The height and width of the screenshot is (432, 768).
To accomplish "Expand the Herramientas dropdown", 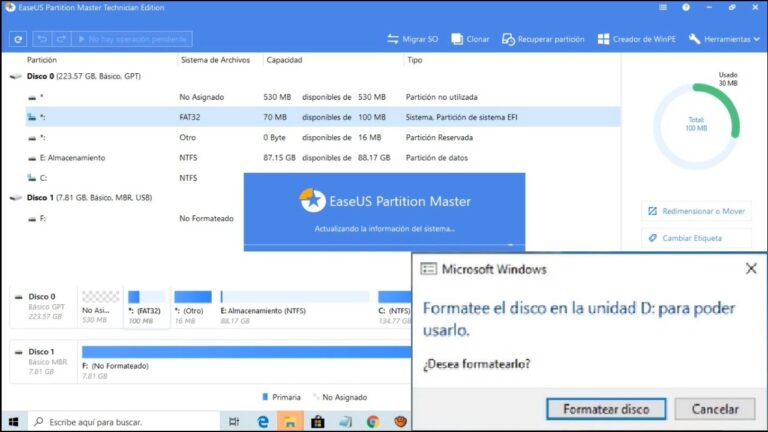I will (x=724, y=39).
